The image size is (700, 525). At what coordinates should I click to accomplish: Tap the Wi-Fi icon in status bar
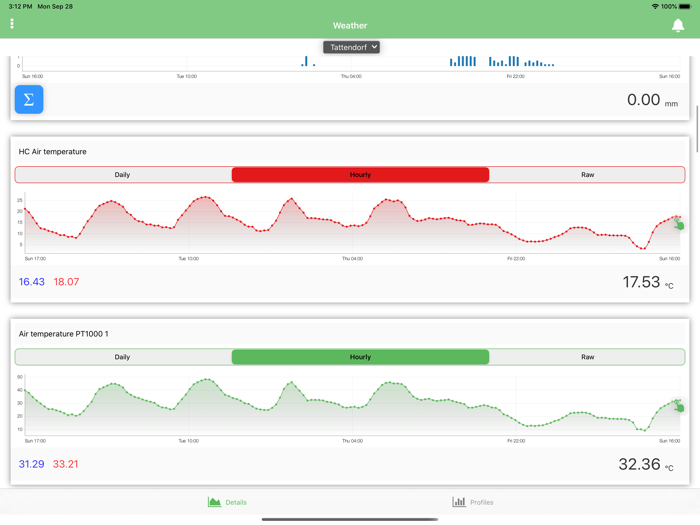(655, 6)
